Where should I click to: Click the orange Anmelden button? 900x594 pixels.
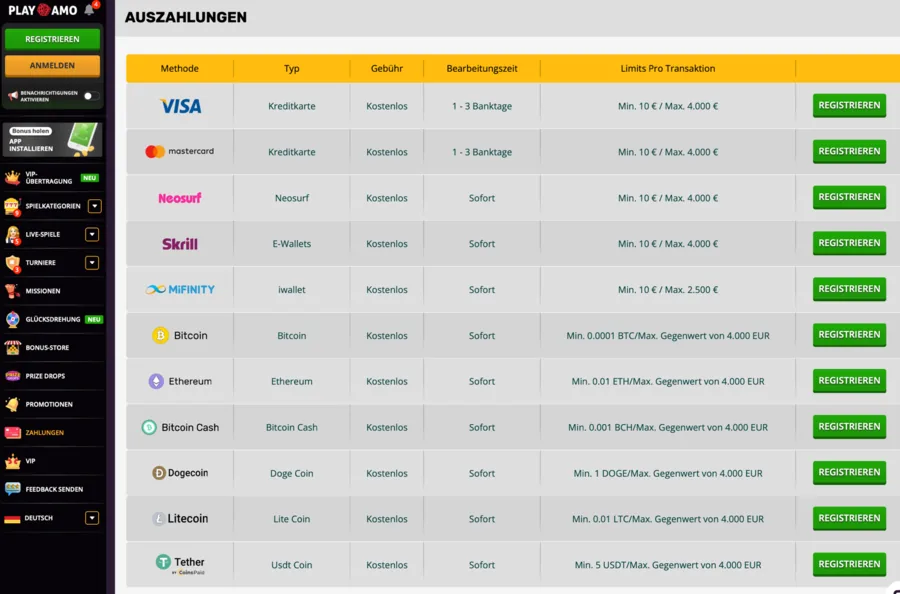(x=52, y=65)
